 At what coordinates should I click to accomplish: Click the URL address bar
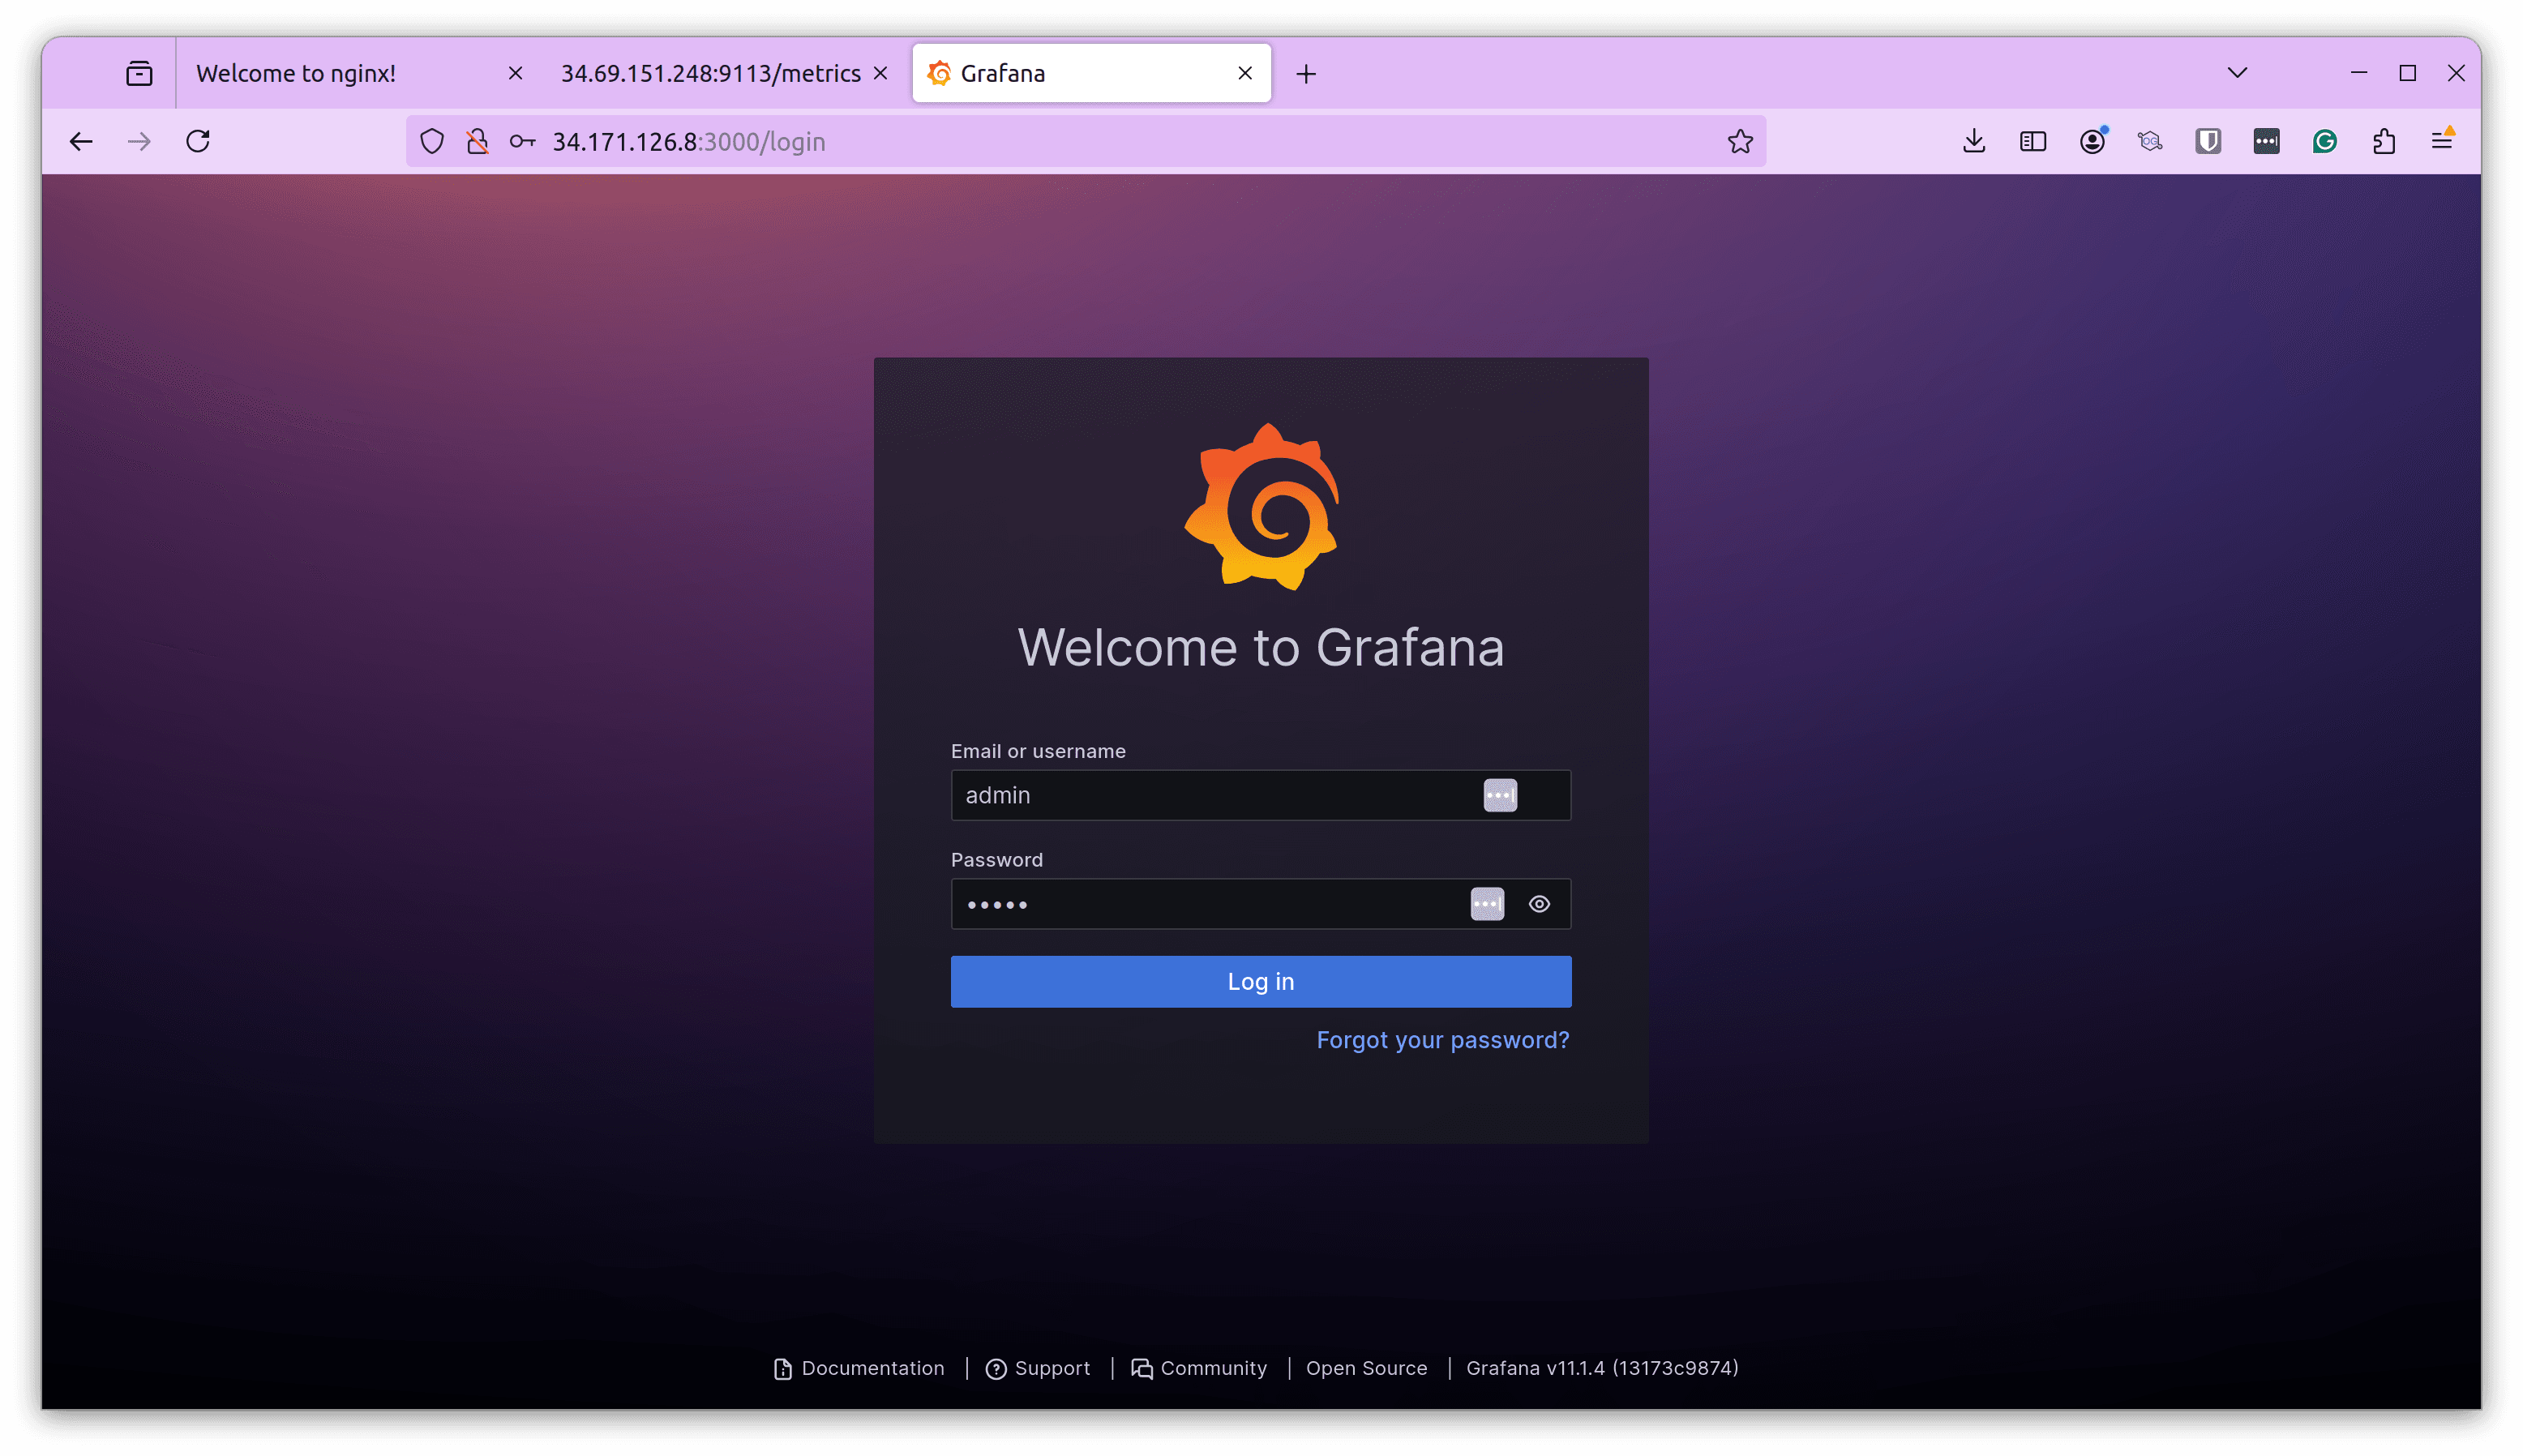(1085, 141)
